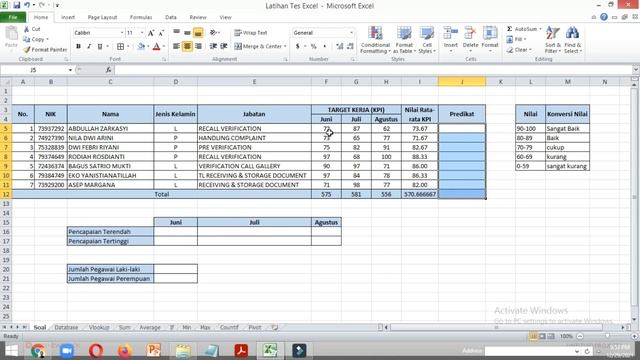
Task: Toggle Bold formatting
Action: coord(78,47)
